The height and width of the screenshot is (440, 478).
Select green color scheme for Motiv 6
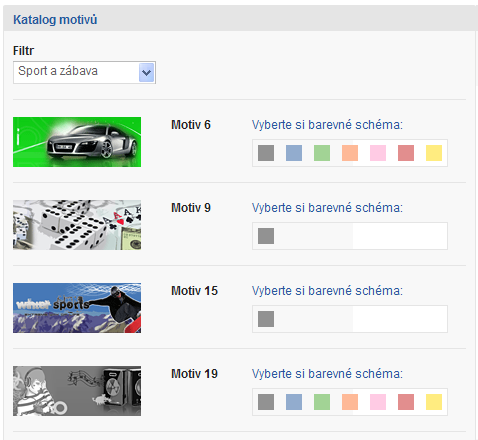tap(322, 153)
